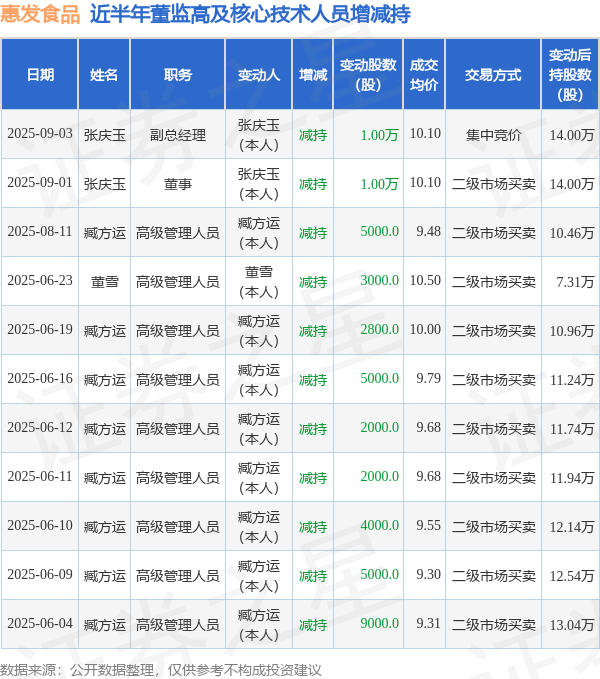Click the 4000.0 share change value
The image size is (600, 679).
click(379, 525)
